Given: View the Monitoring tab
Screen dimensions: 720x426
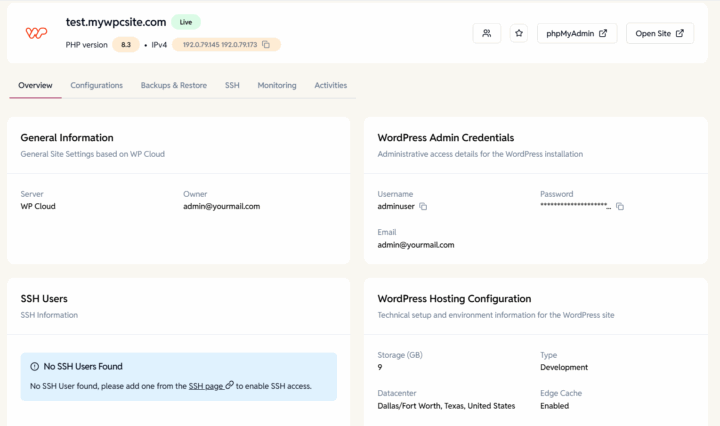Looking at the screenshot, I should (x=277, y=85).
